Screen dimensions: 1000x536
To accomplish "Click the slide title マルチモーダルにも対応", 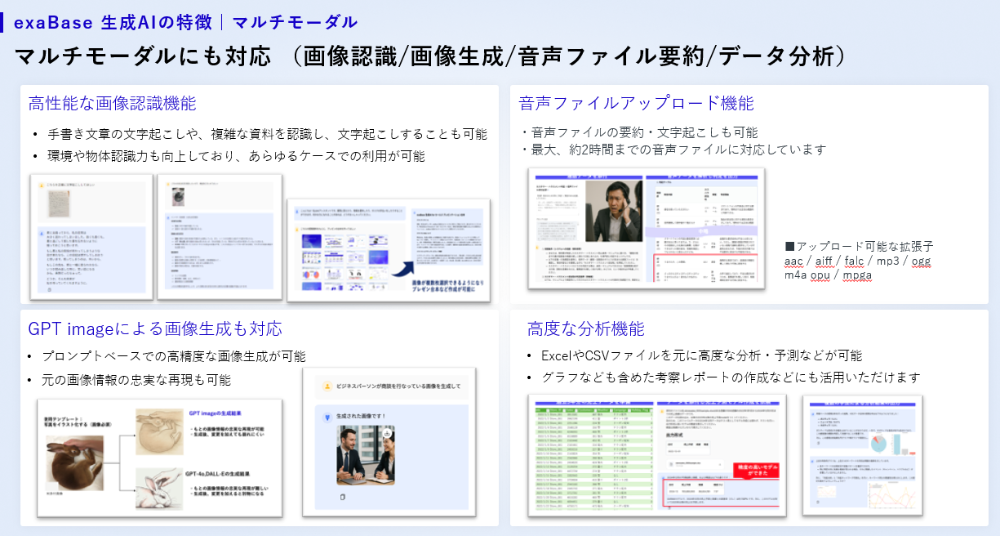I will [x=143, y=57].
